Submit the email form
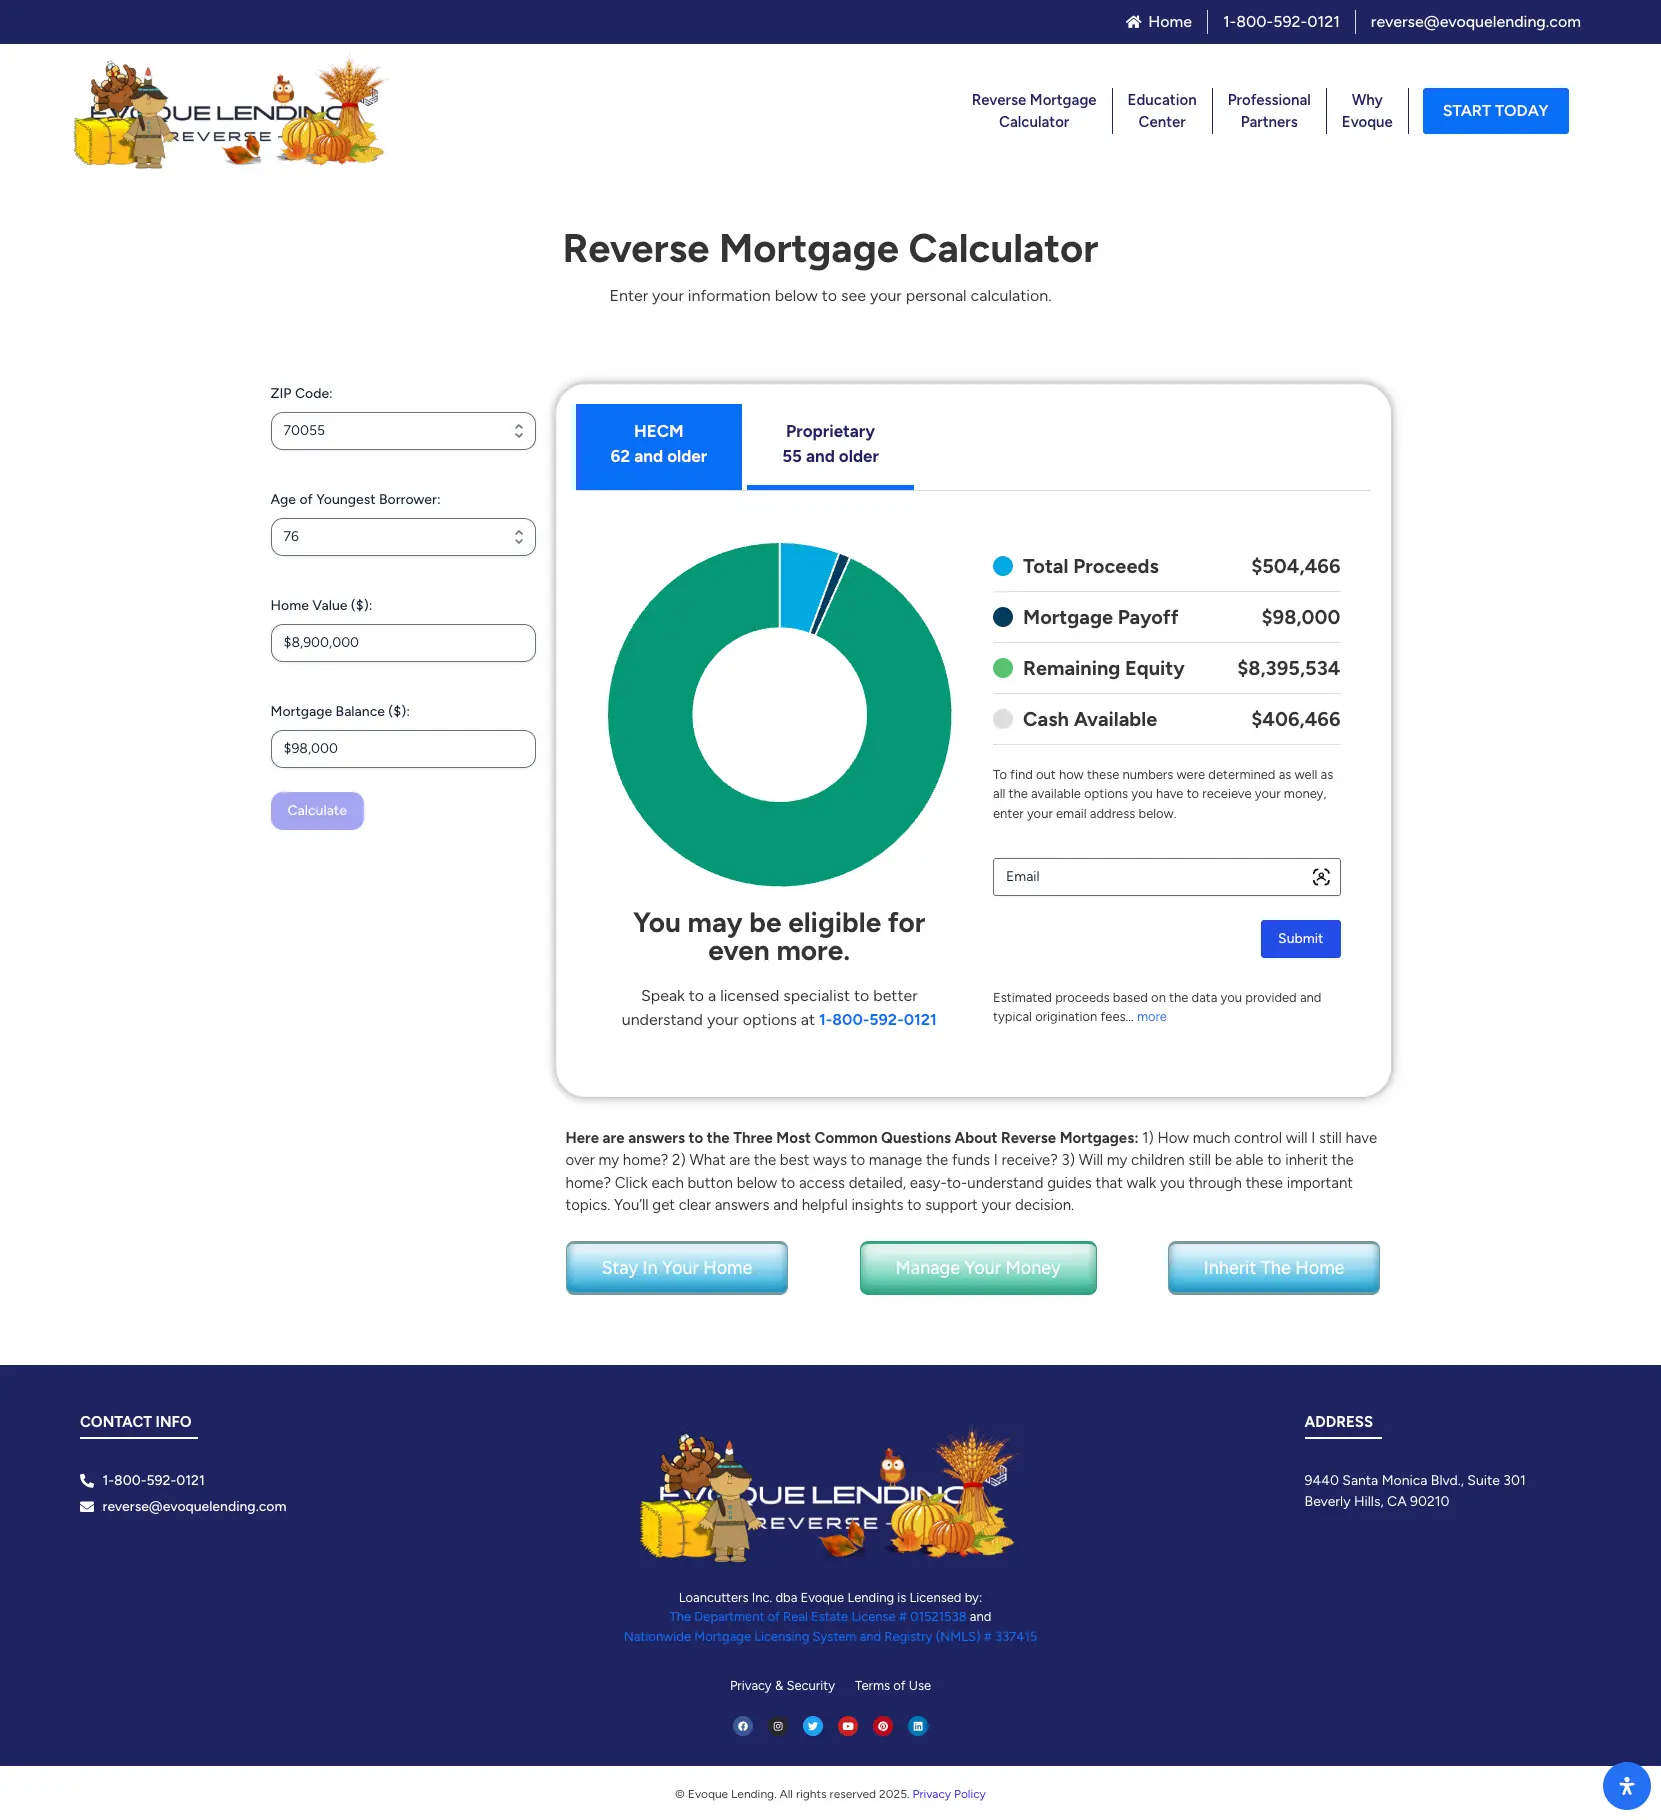1661x1820 pixels. pyautogui.click(x=1299, y=939)
